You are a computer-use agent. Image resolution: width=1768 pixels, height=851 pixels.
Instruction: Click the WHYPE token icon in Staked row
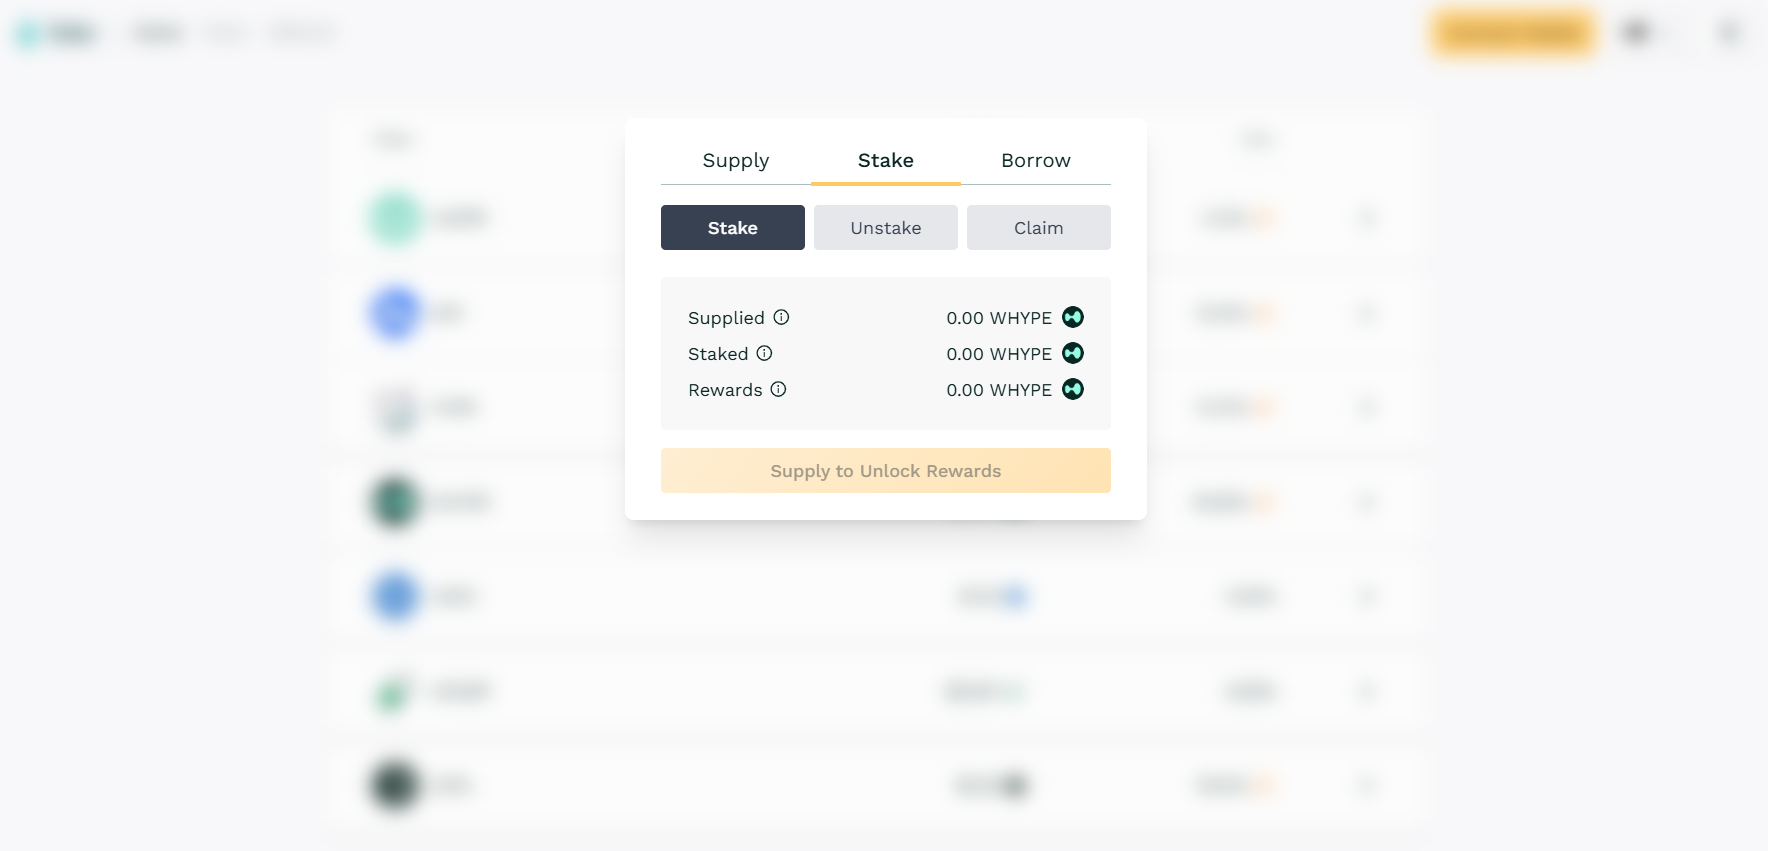tap(1073, 353)
